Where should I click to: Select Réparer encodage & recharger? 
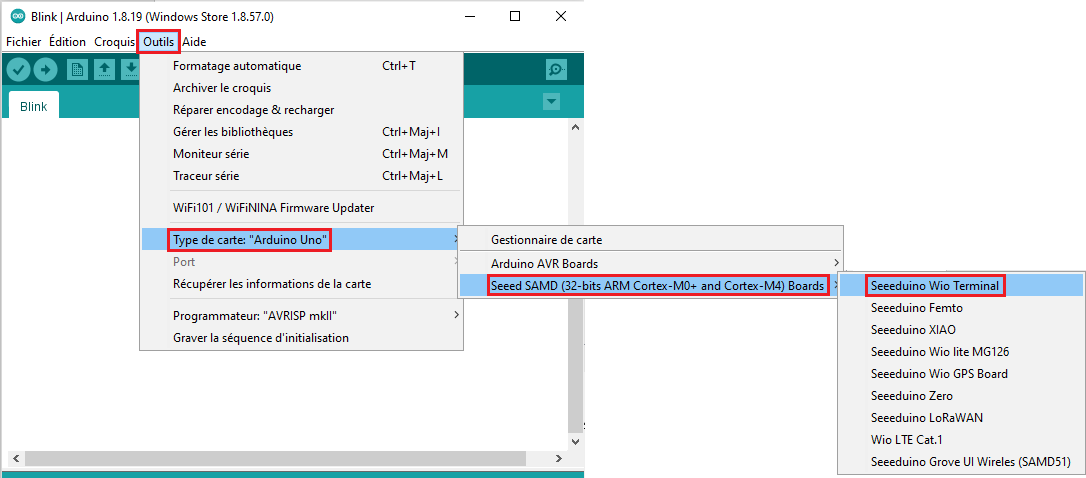(x=301, y=109)
